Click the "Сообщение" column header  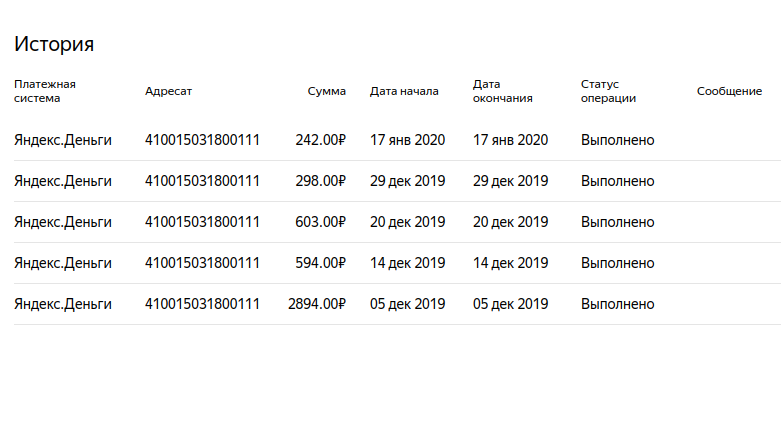pyautogui.click(x=729, y=91)
